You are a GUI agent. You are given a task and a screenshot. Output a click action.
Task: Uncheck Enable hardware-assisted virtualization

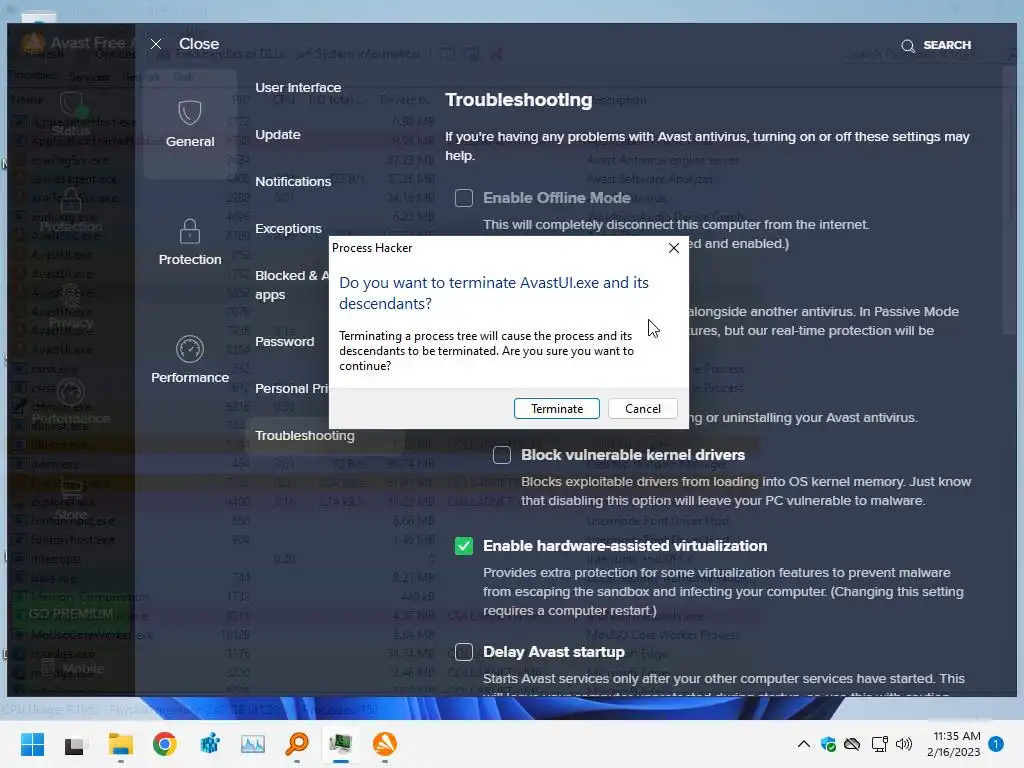tap(464, 545)
